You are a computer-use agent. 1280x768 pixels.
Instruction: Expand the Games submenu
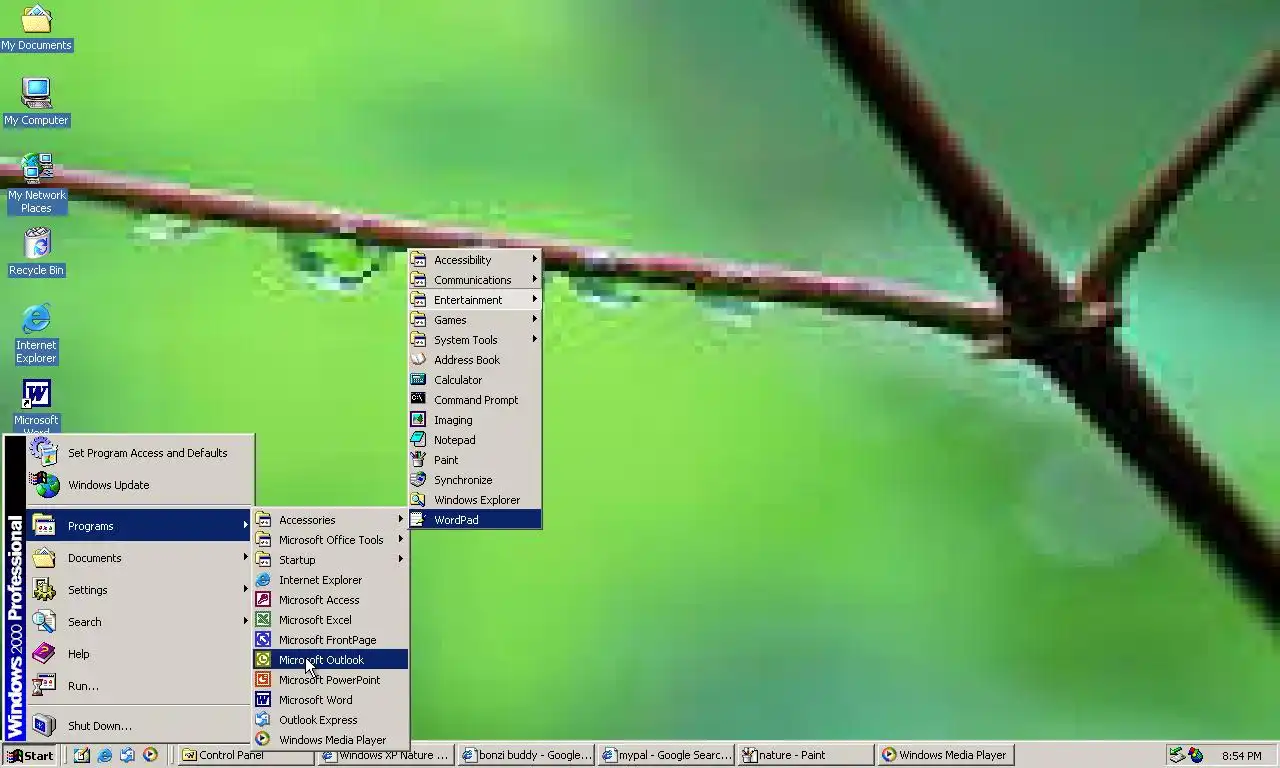[x=475, y=320]
